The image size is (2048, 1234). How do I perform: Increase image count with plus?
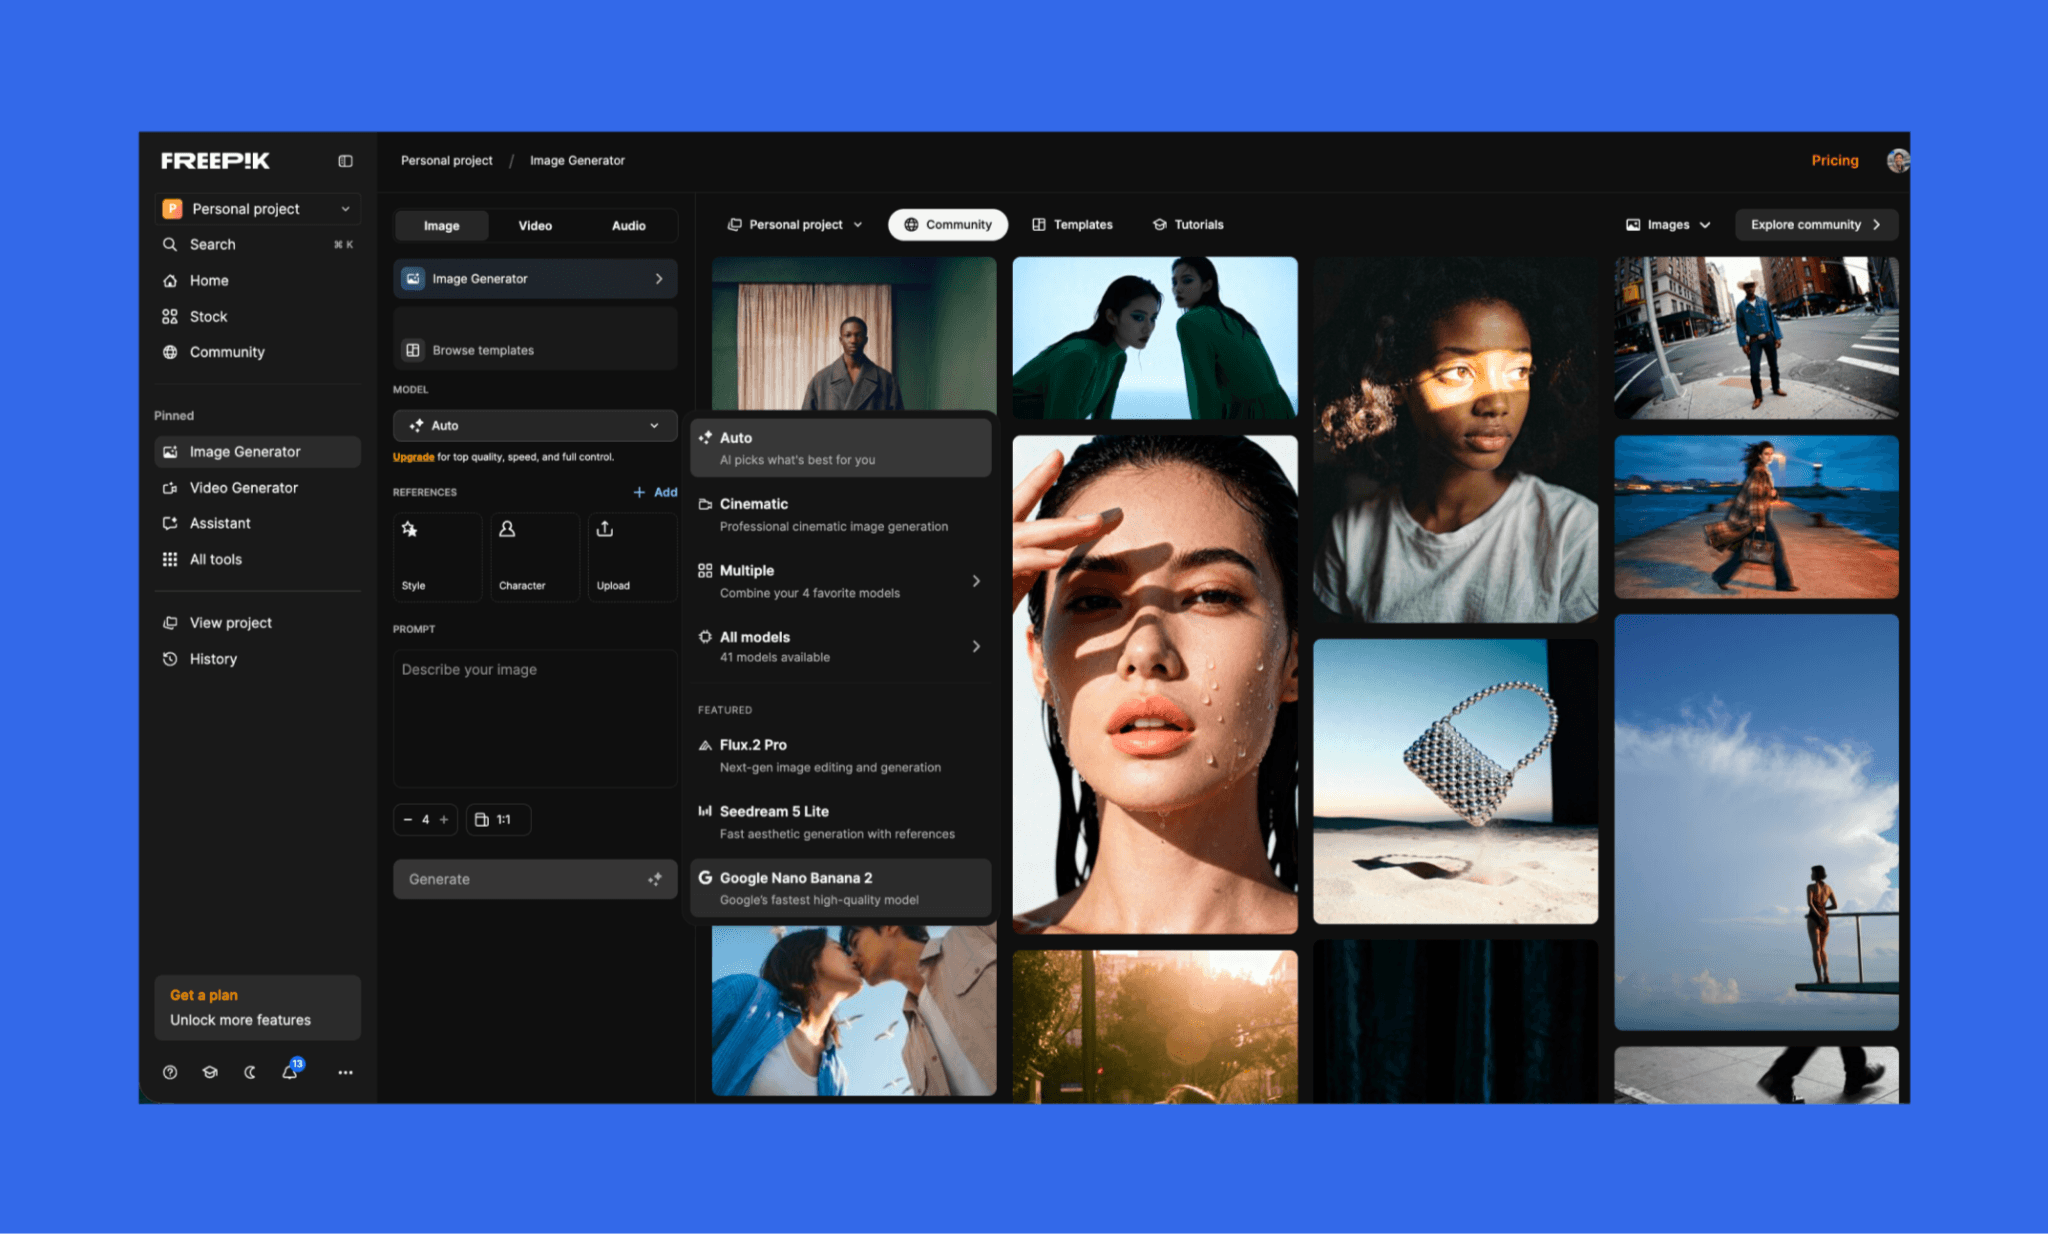click(444, 820)
